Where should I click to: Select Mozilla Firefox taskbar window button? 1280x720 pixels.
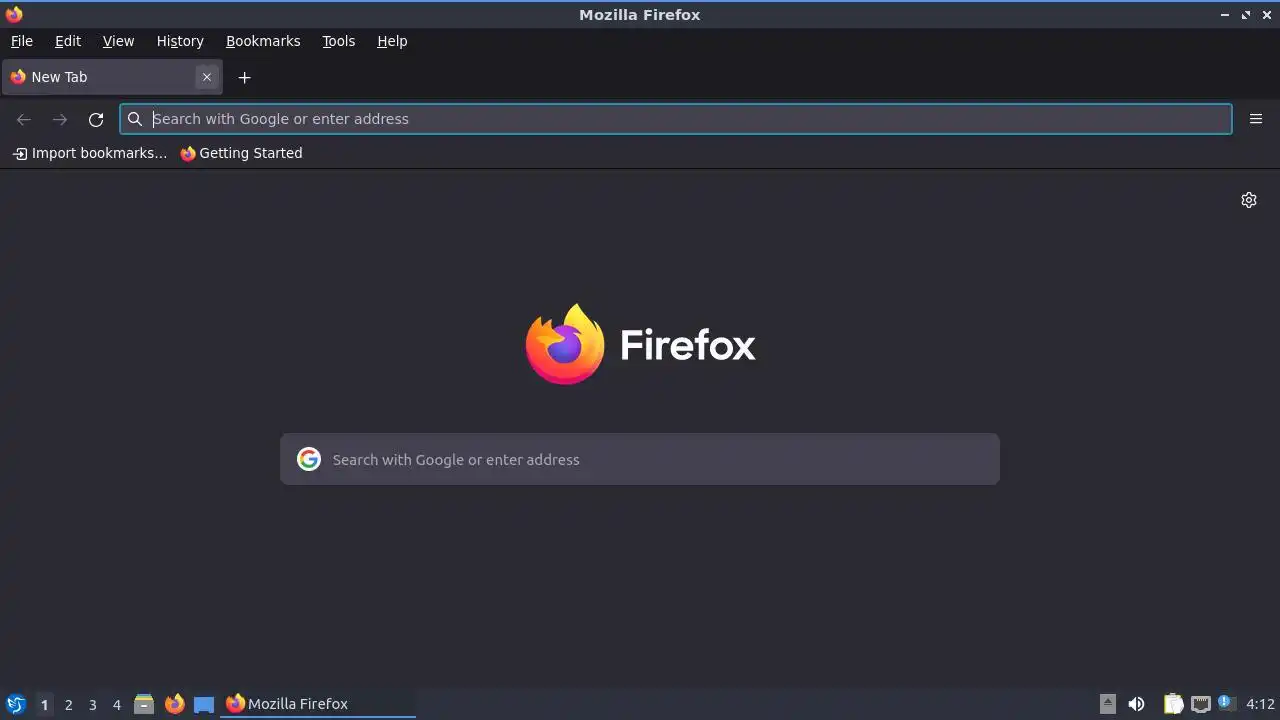click(319, 704)
